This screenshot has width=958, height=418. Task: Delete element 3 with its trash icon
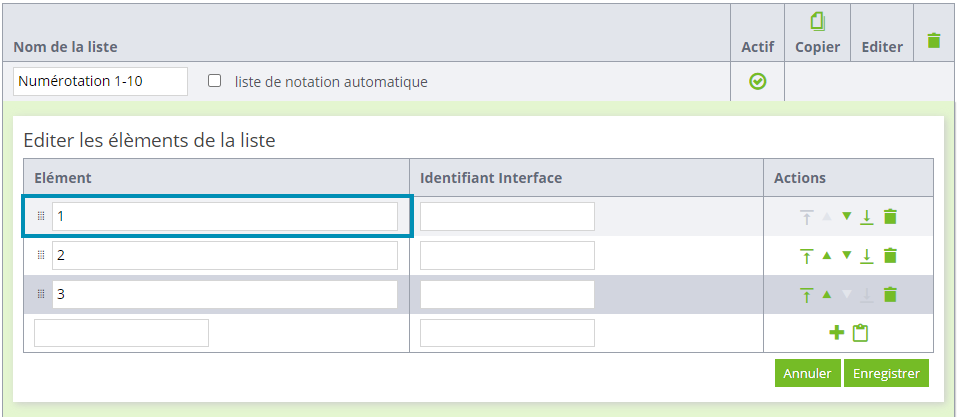pyautogui.click(x=890, y=295)
